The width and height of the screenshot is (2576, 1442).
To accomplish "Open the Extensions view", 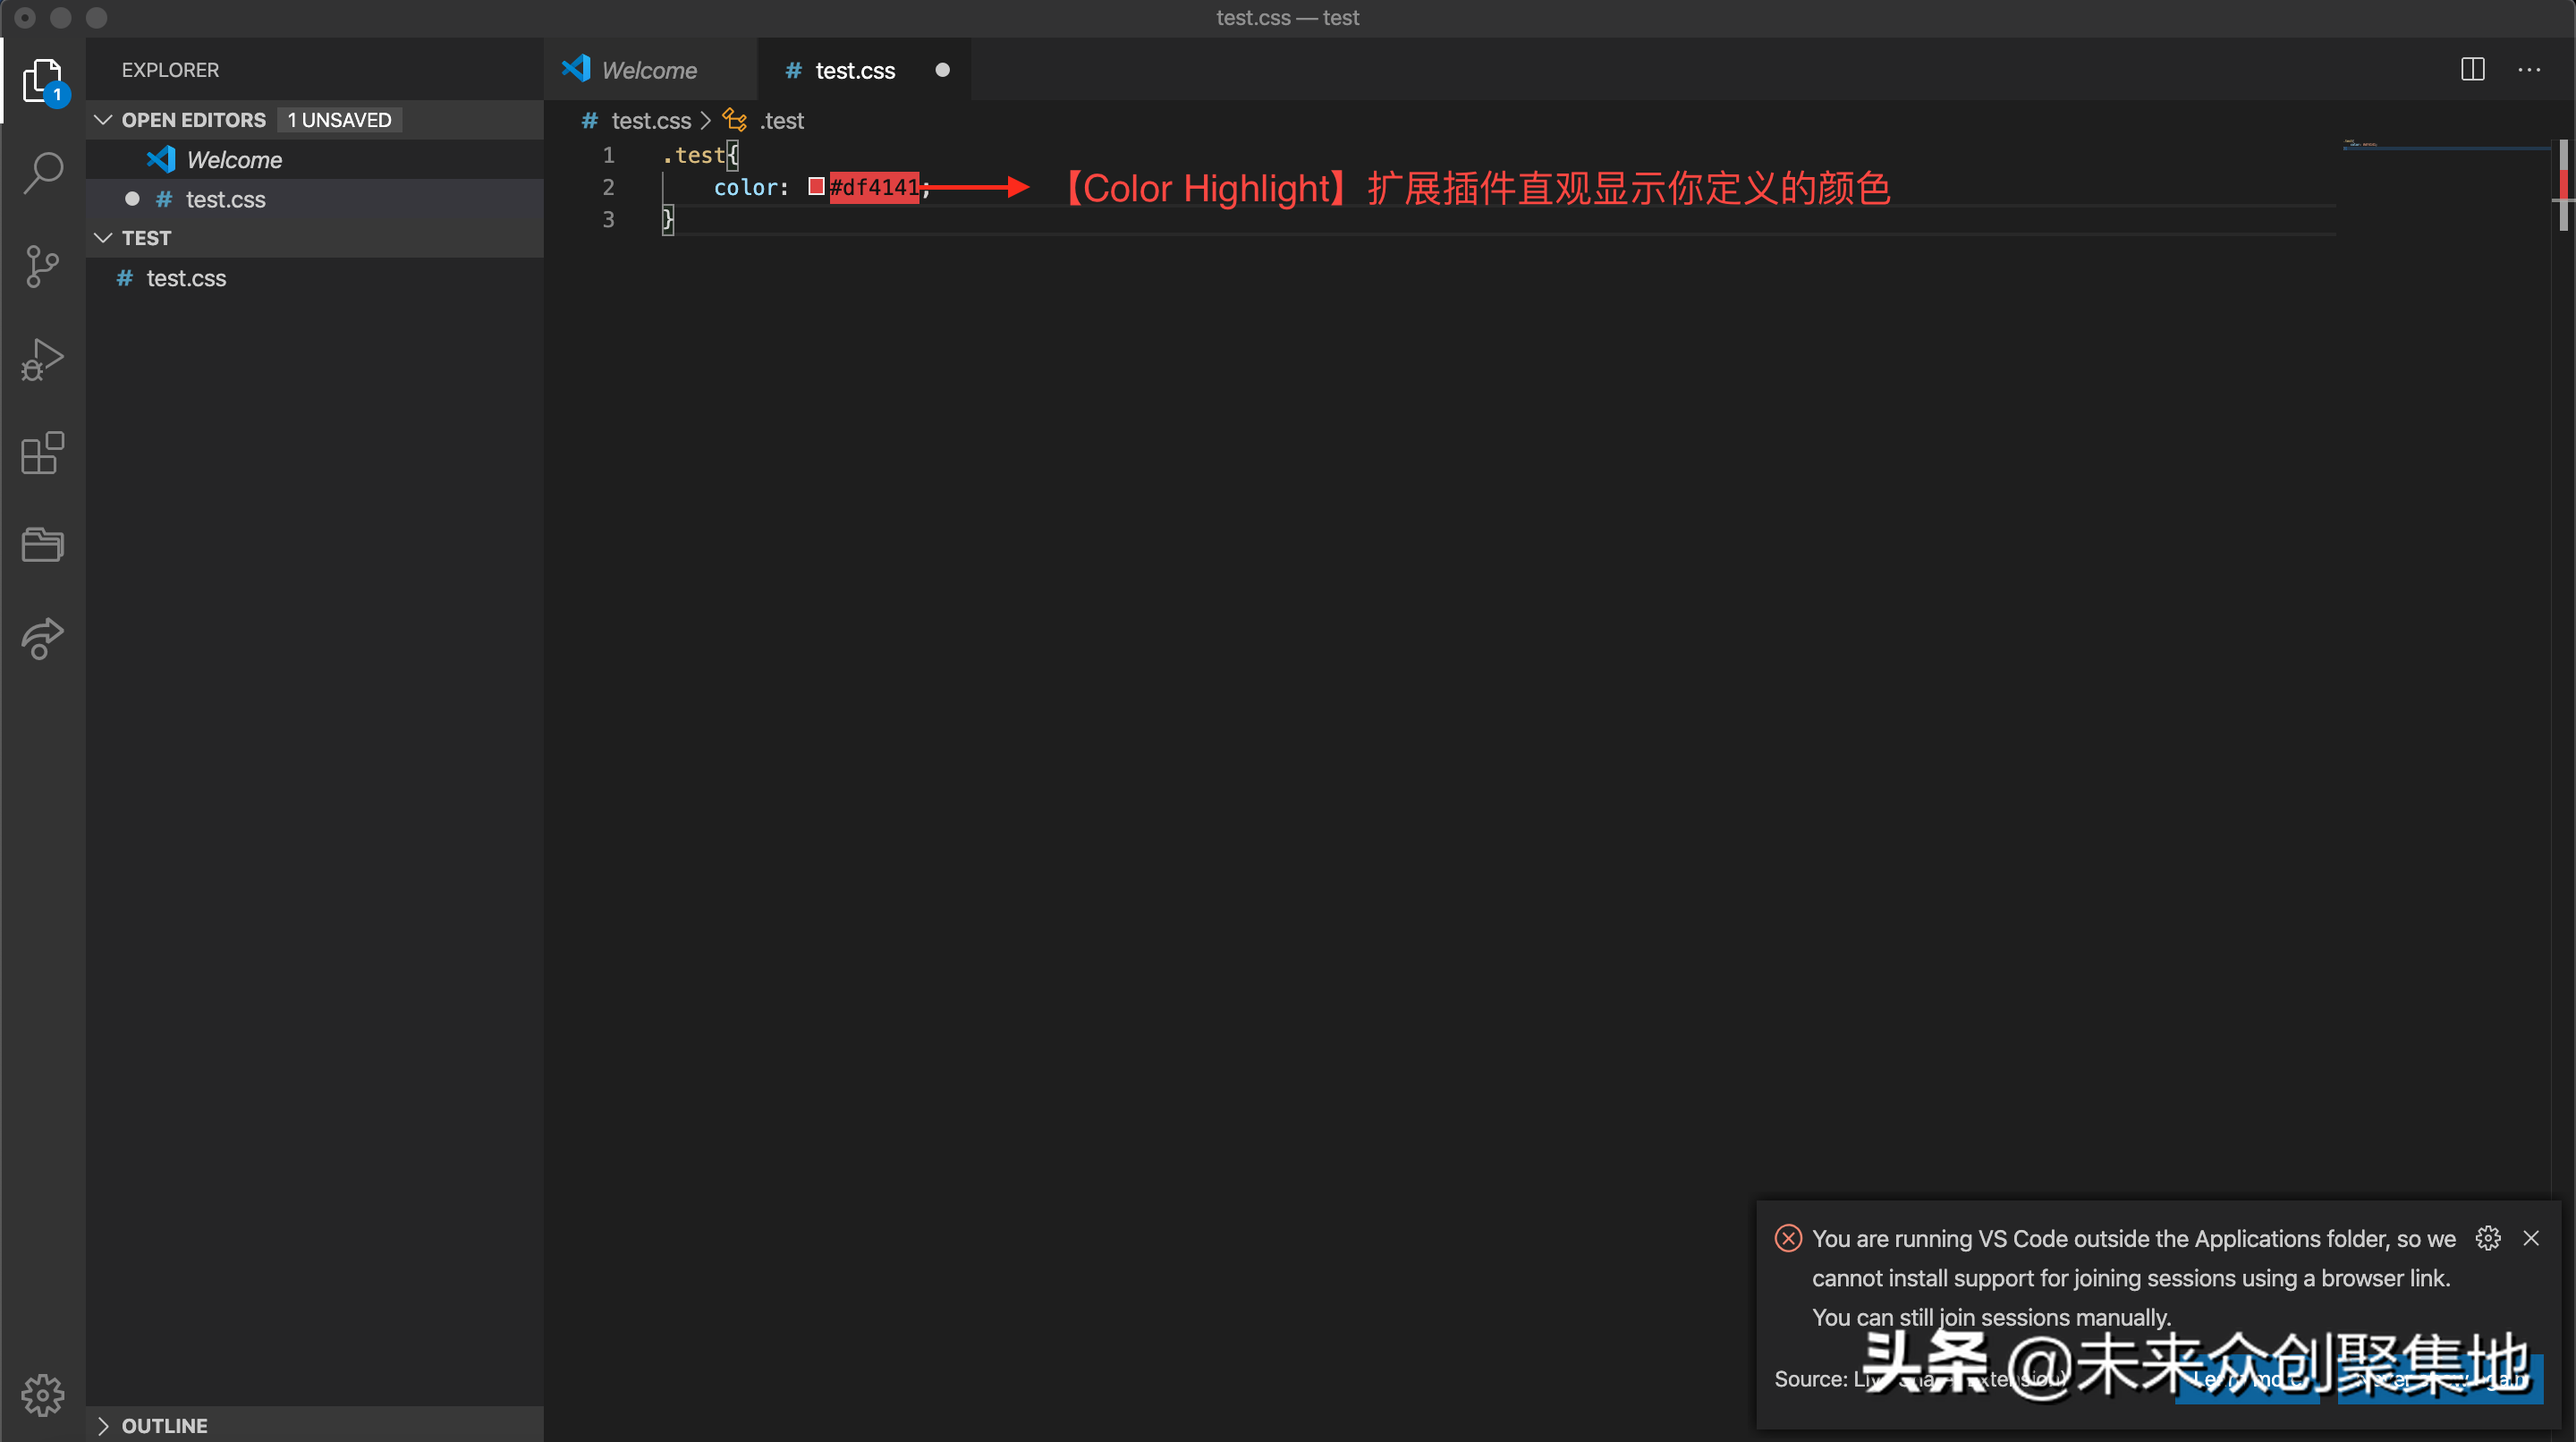I will (x=43, y=453).
